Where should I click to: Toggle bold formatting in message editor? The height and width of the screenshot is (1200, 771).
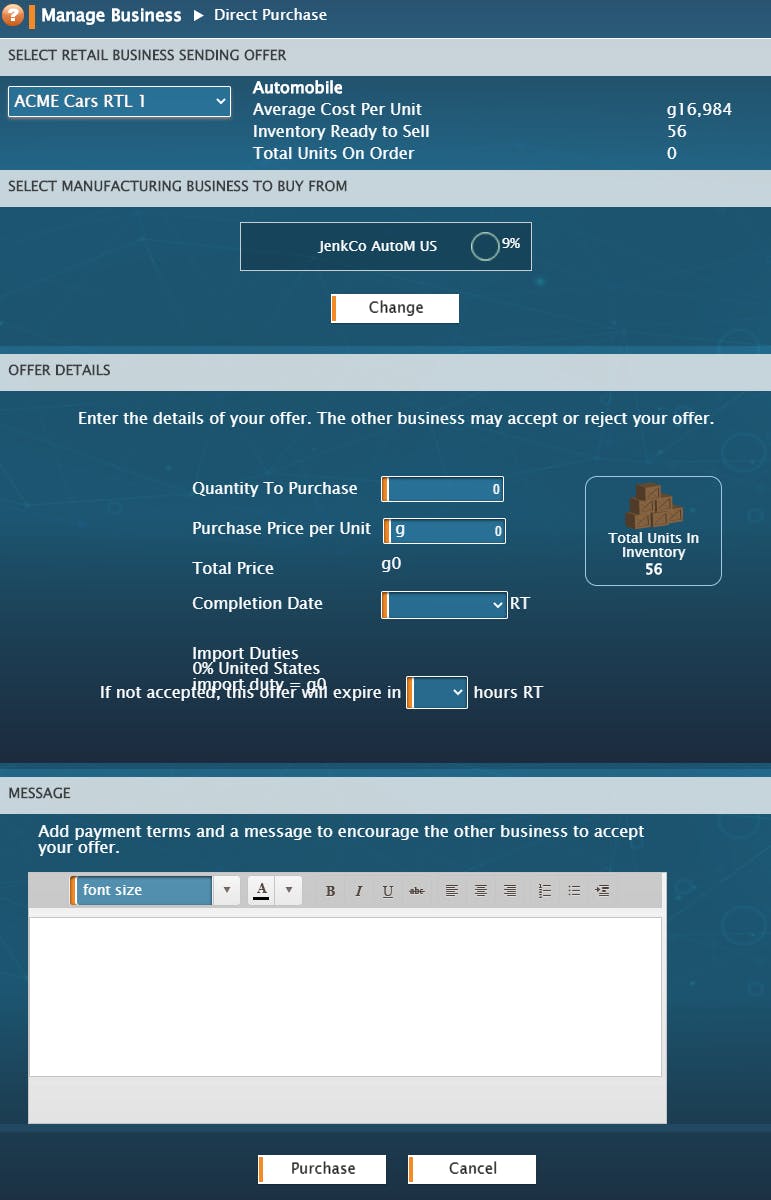(330, 891)
